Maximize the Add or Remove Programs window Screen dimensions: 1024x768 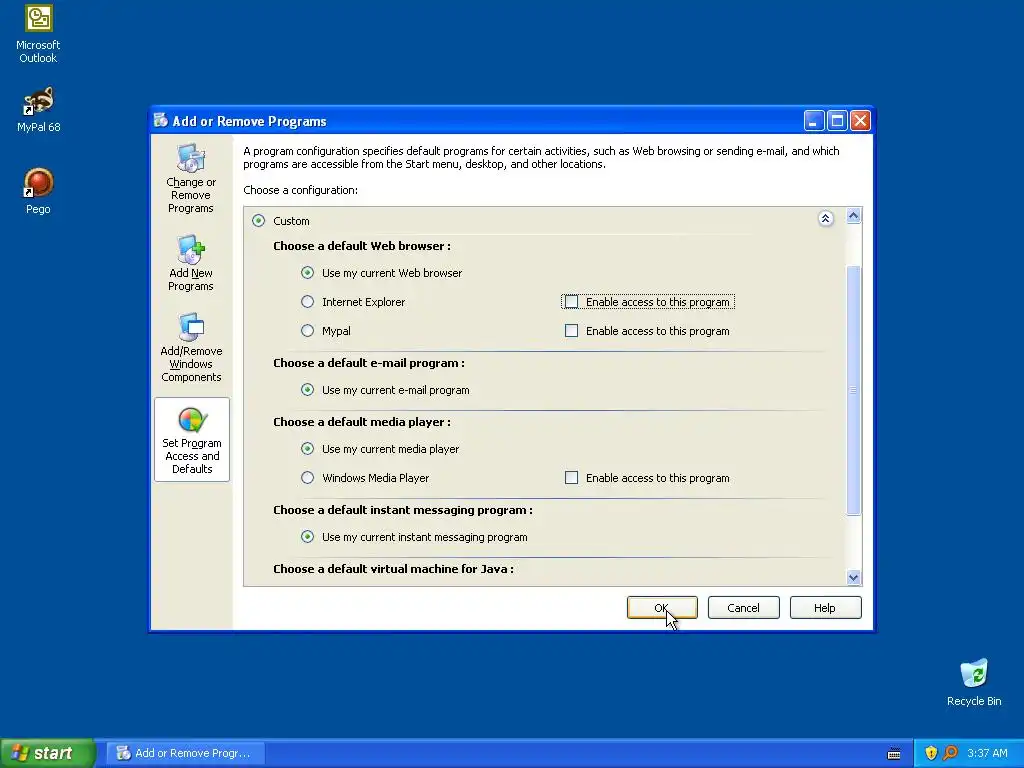(837, 121)
